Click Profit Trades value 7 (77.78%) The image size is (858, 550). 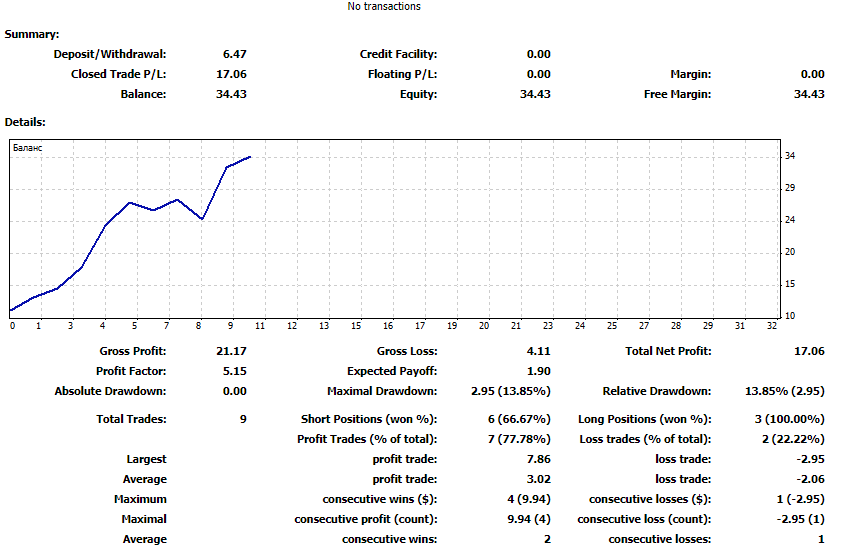coord(519,439)
